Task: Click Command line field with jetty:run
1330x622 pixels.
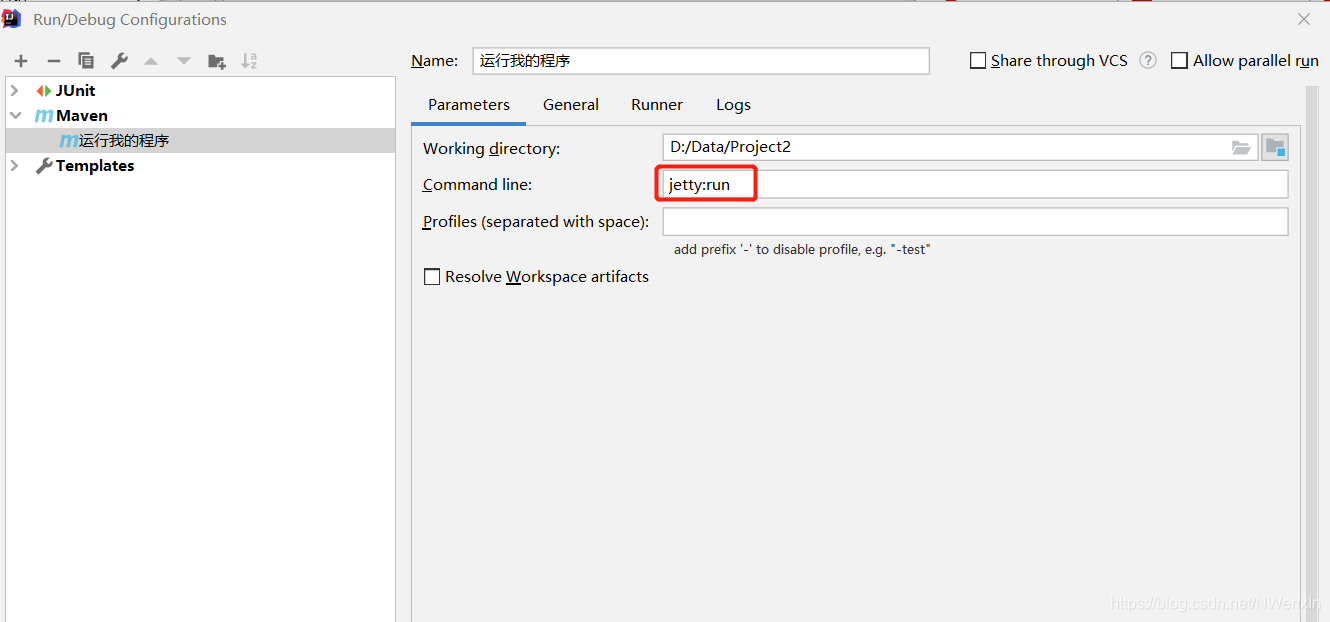Action: pyautogui.click(x=975, y=184)
